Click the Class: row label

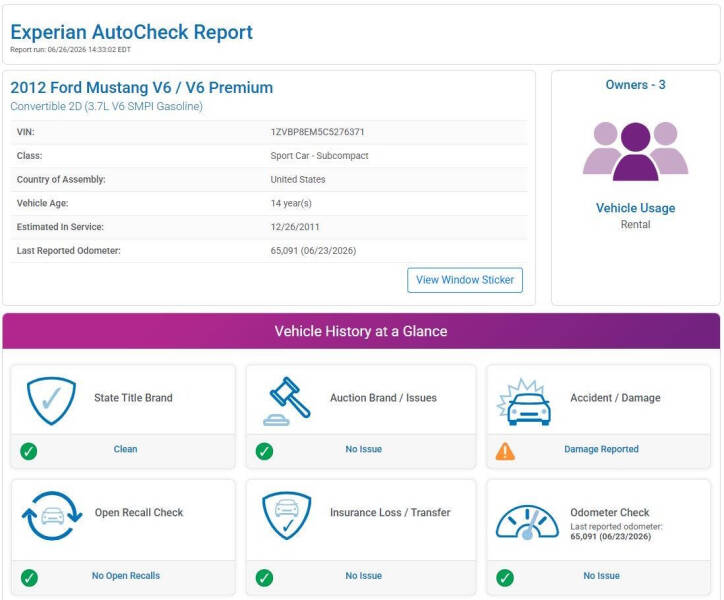pyautogui.click(x=29, y=156)
